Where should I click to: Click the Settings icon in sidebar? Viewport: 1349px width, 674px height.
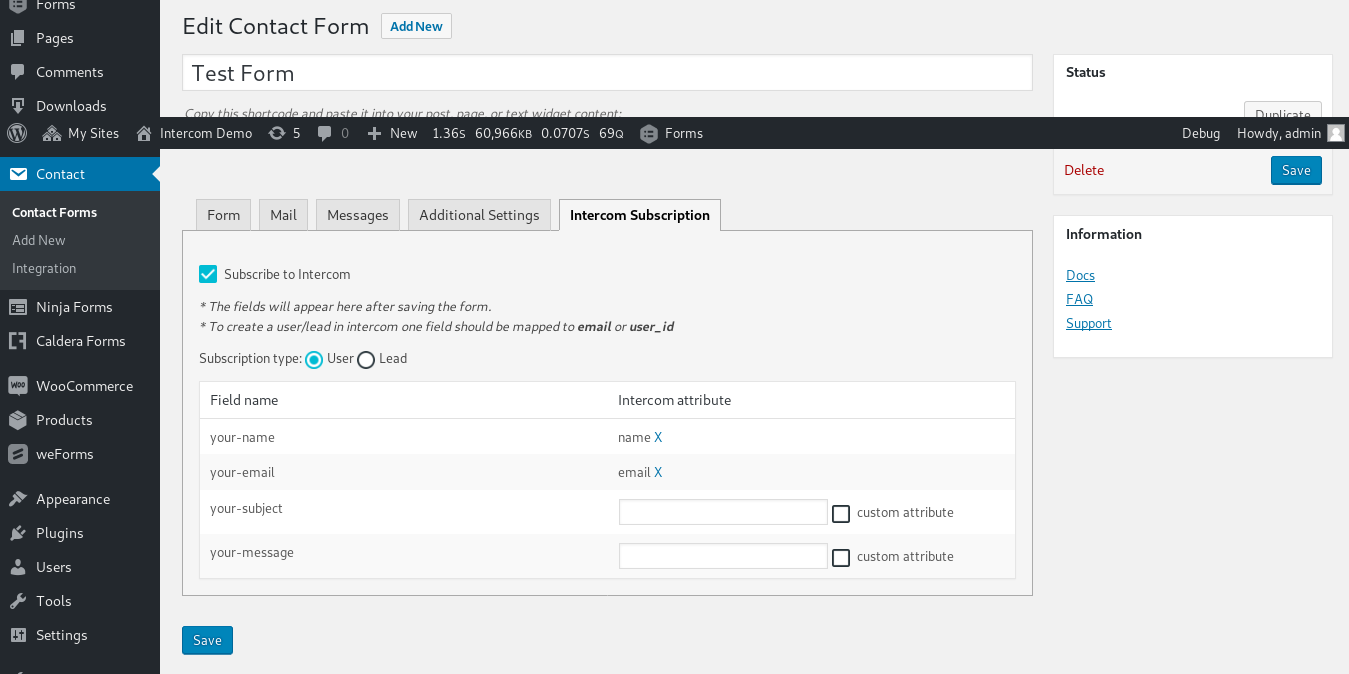(17, 635)
